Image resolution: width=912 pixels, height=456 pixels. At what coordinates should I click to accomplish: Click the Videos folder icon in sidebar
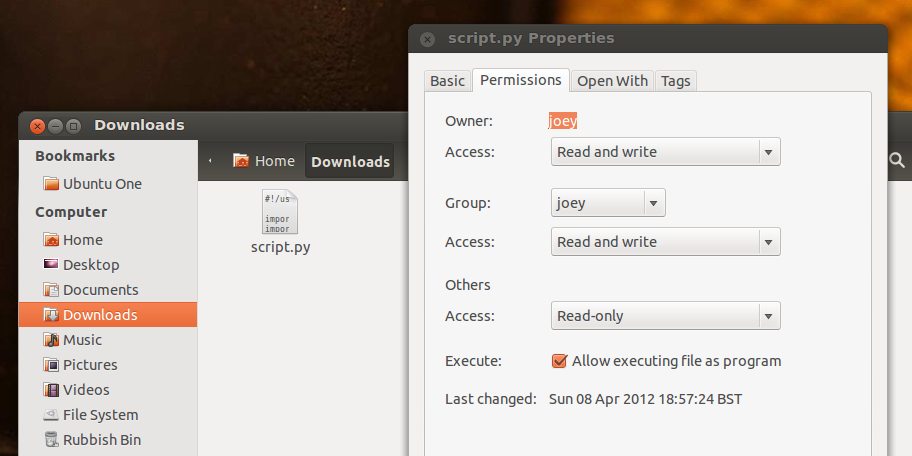click(x=51, y=390)
